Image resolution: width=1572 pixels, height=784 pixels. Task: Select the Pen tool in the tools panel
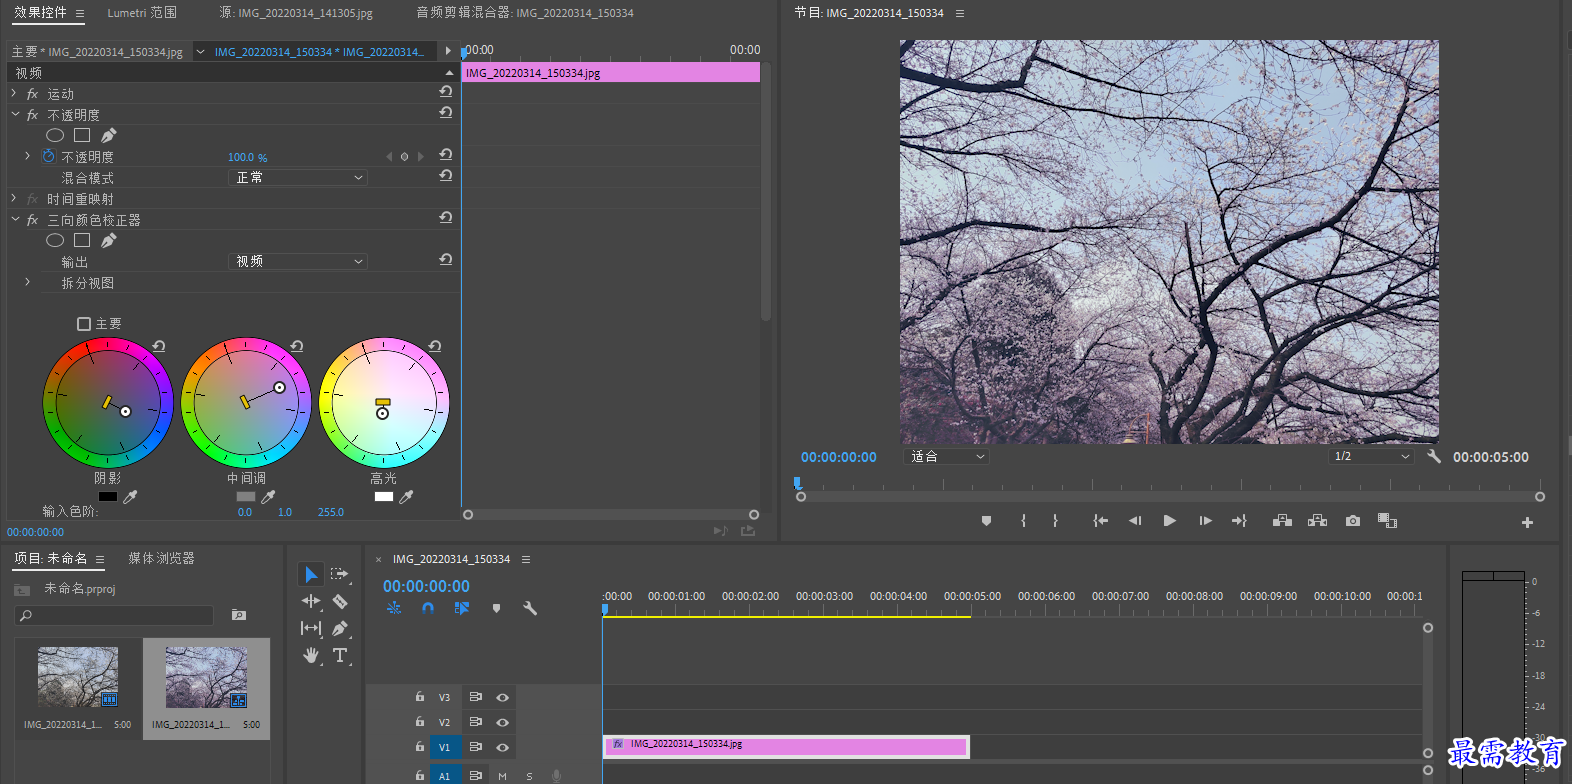tap(340, 628)
